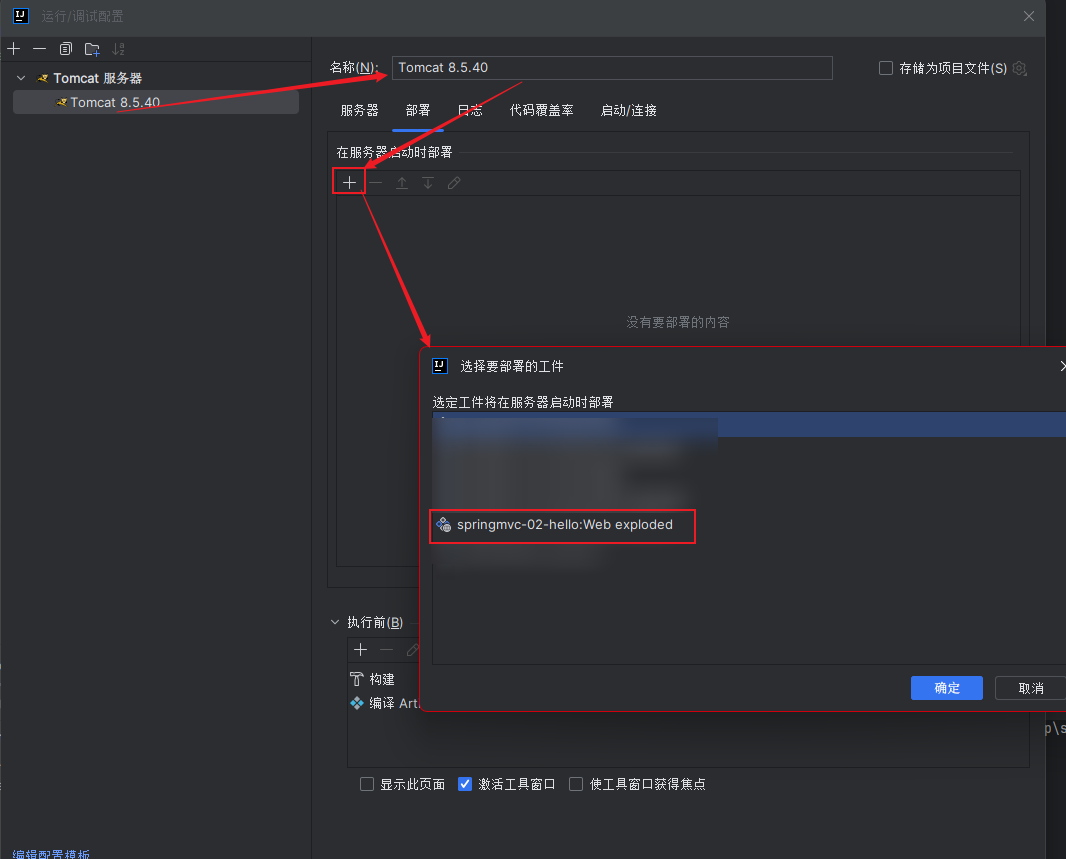Move deployment item down
This screenshot has width=1066, height=859.
coord(428,183)
